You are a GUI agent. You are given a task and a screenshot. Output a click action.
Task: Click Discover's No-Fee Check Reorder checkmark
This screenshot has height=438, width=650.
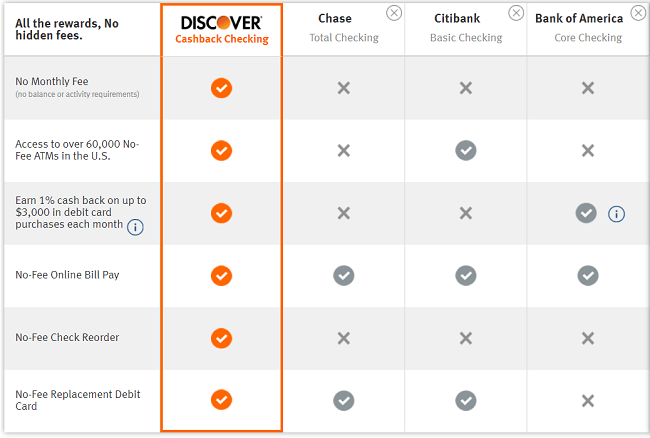[221, 338]
